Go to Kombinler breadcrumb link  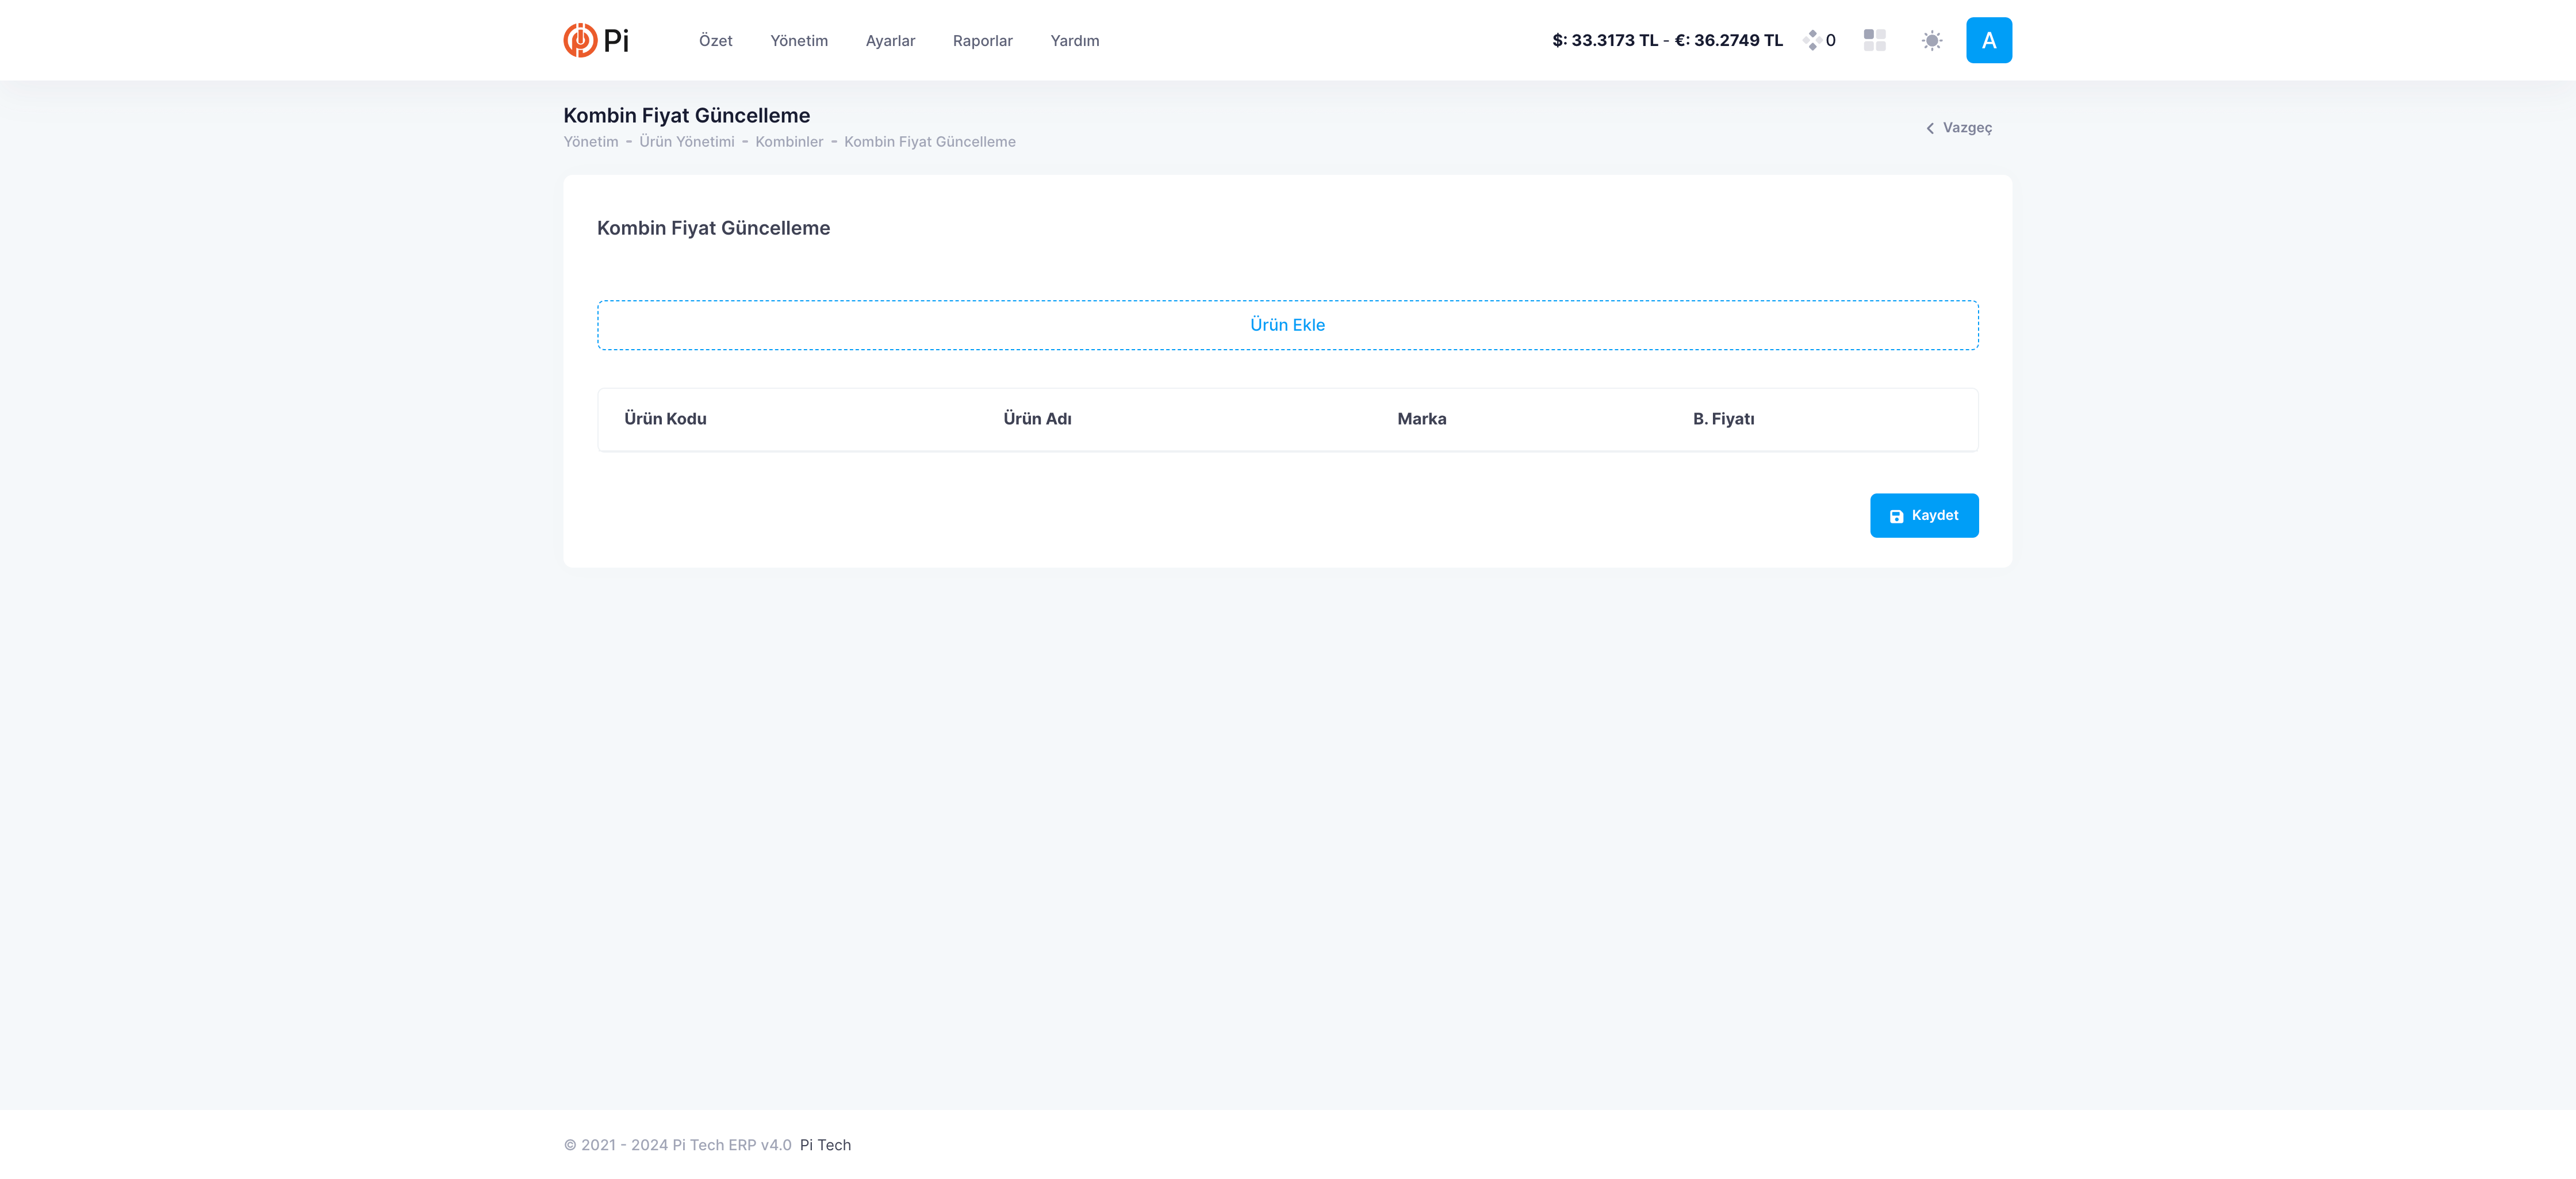(x=789, y=142)
